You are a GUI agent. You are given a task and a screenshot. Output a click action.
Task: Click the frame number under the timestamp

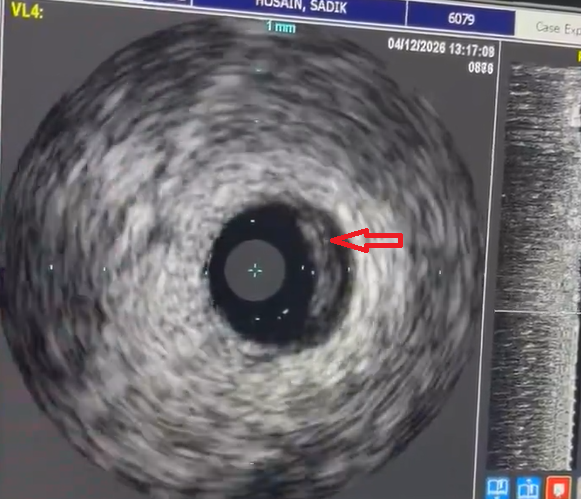pos(481,67)
